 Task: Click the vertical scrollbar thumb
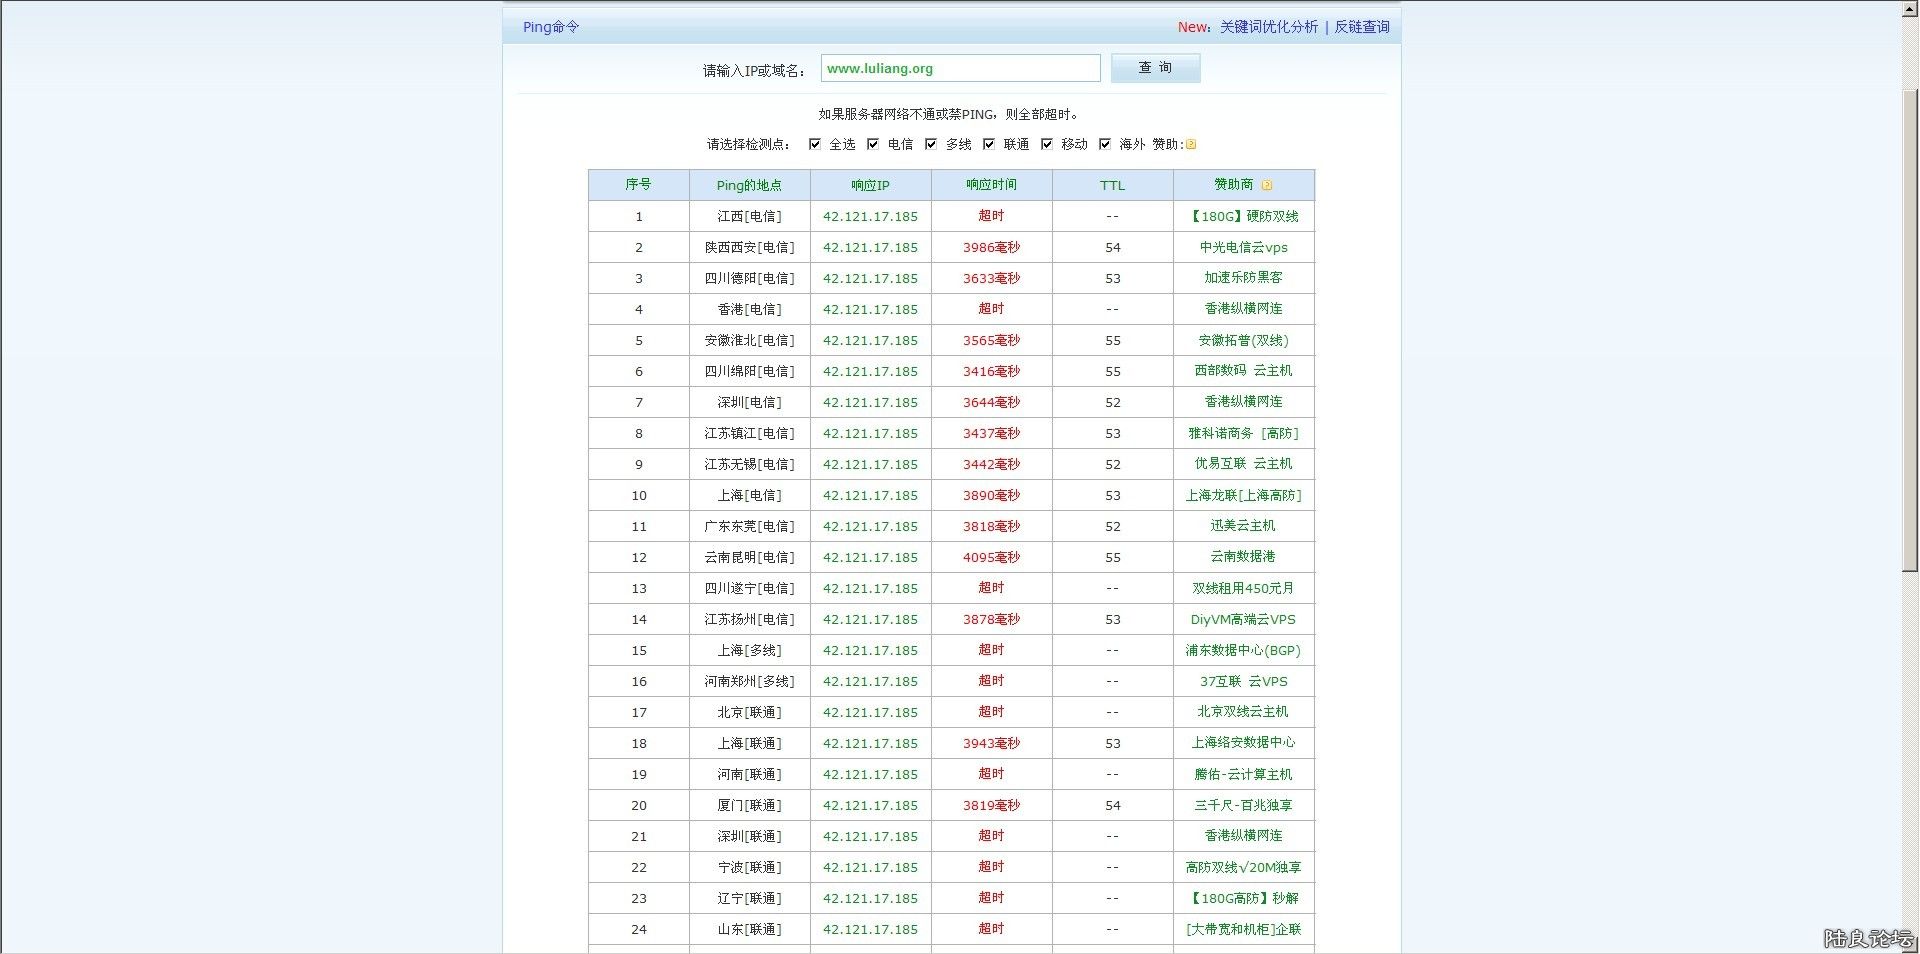(x=1910, y=330)
